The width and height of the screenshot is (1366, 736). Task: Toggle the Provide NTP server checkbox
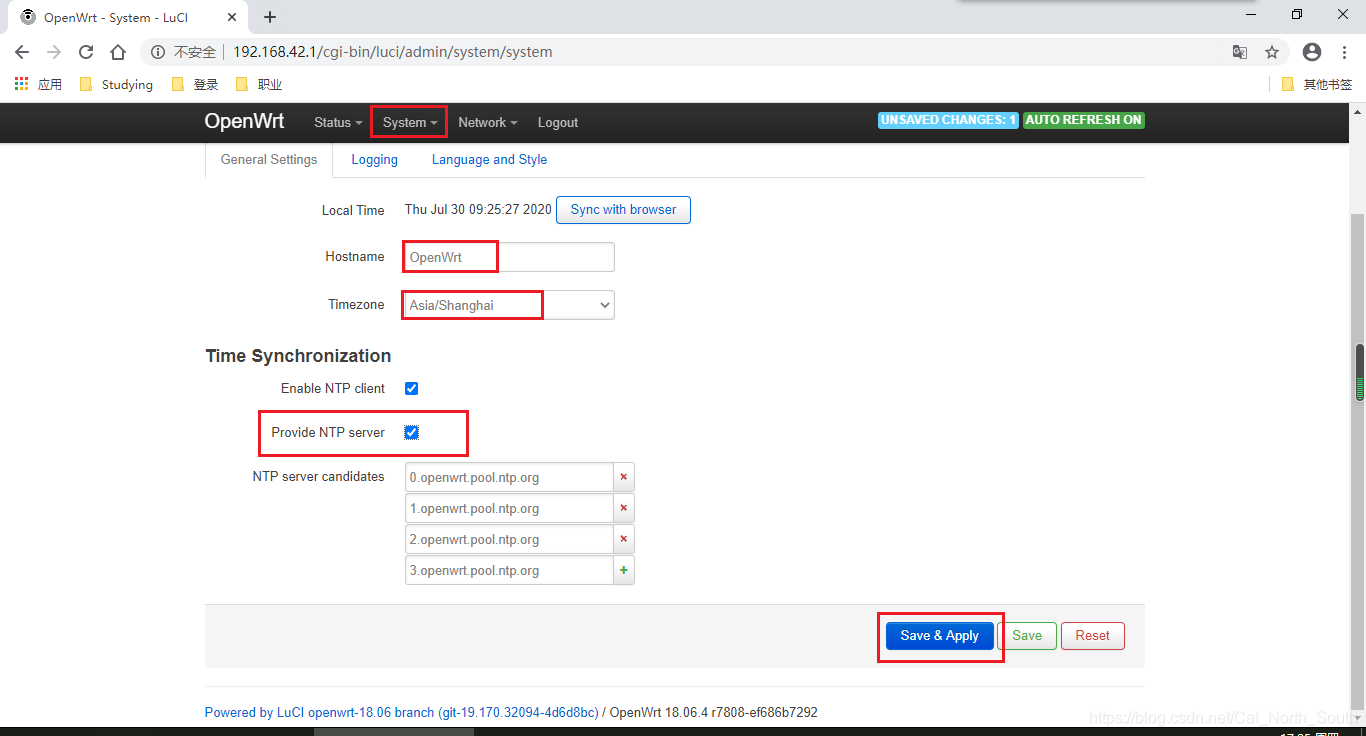click(x=411, y=433)
